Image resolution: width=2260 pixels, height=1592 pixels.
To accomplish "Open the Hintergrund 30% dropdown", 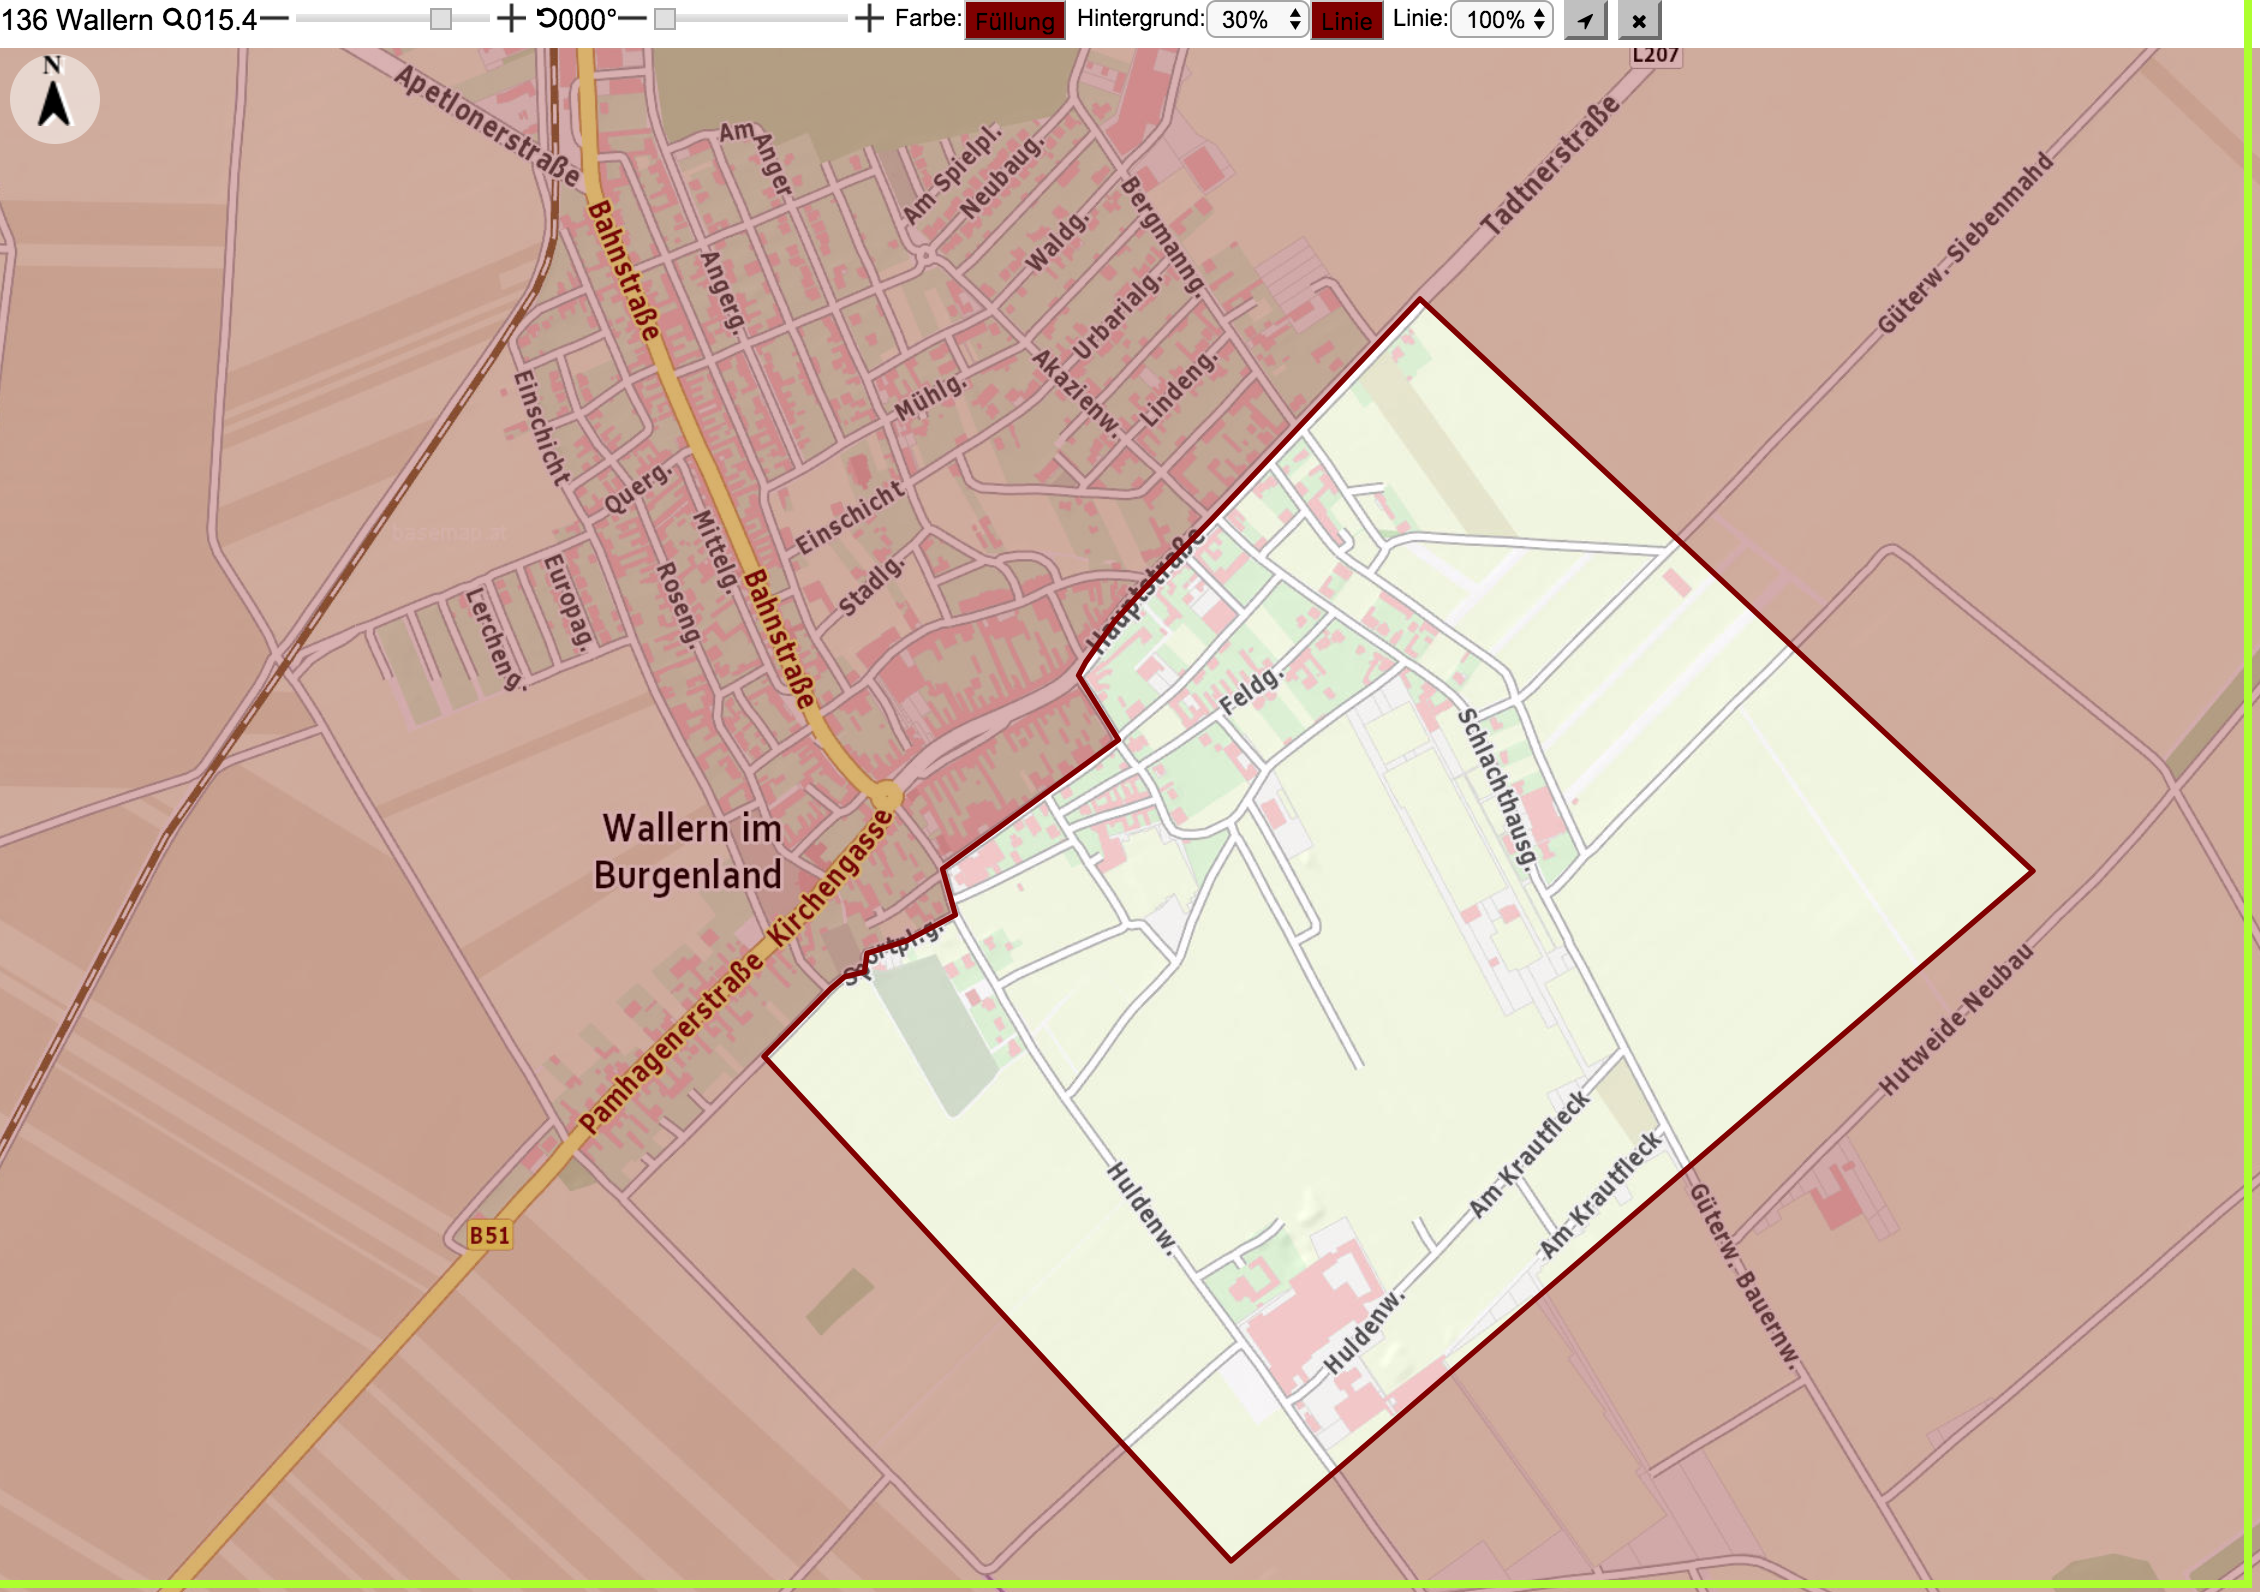I will click(1258, 20).
